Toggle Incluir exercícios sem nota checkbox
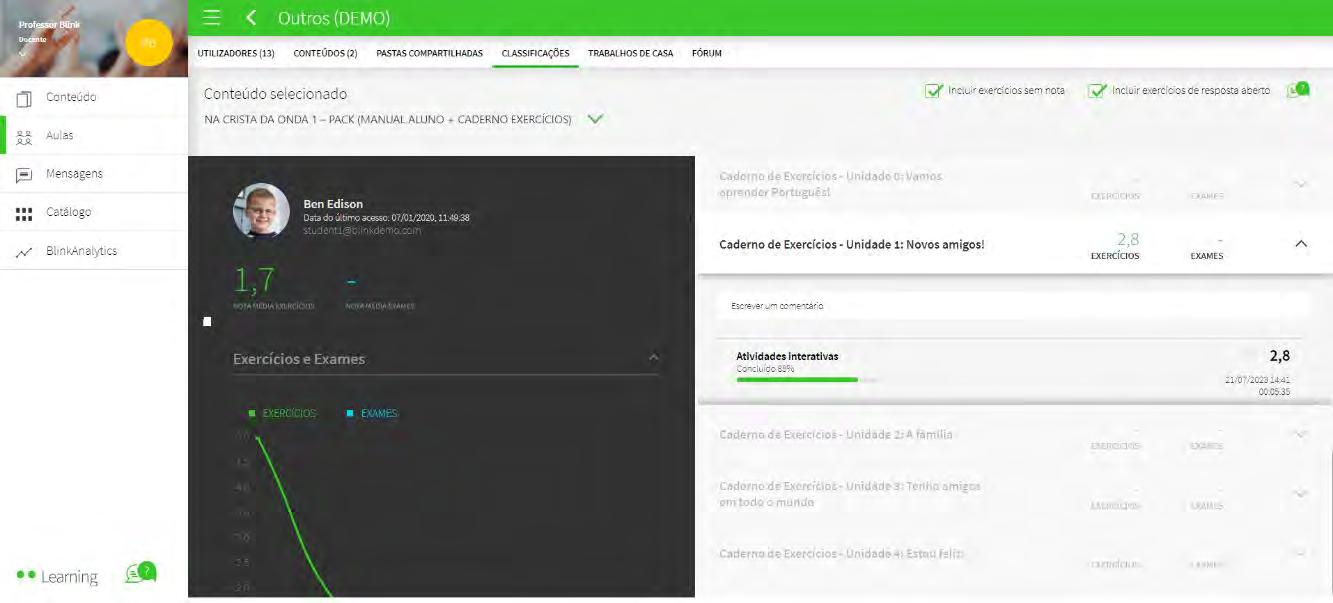 [x=933, y=91]
